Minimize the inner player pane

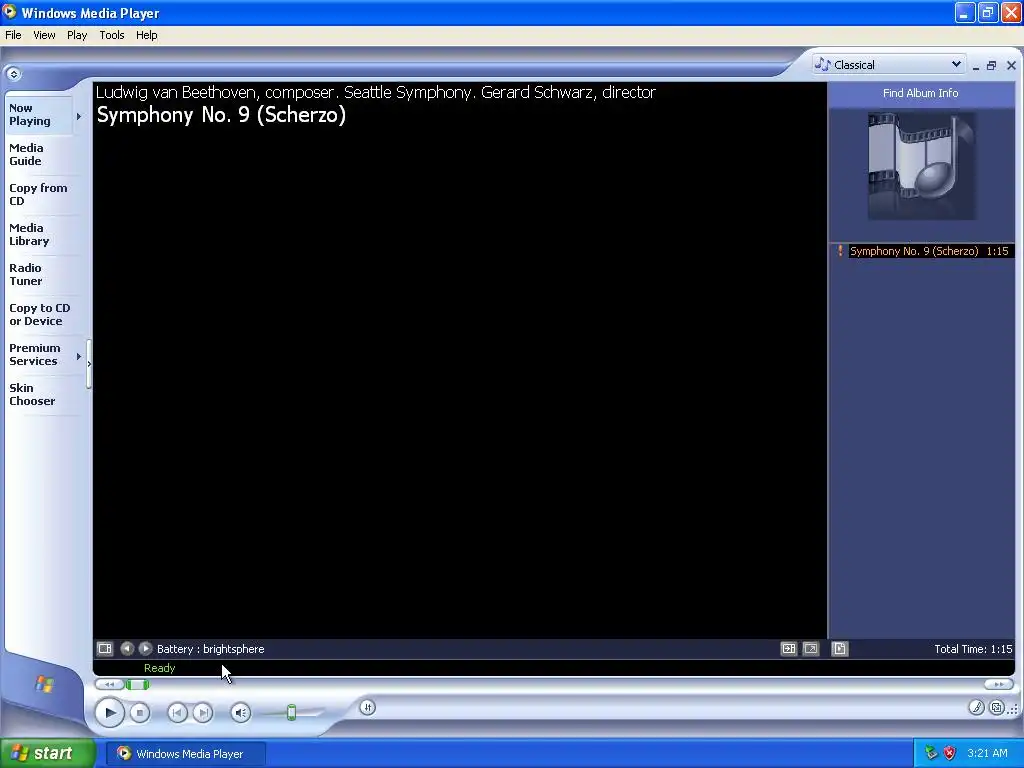tap(976, 66)
